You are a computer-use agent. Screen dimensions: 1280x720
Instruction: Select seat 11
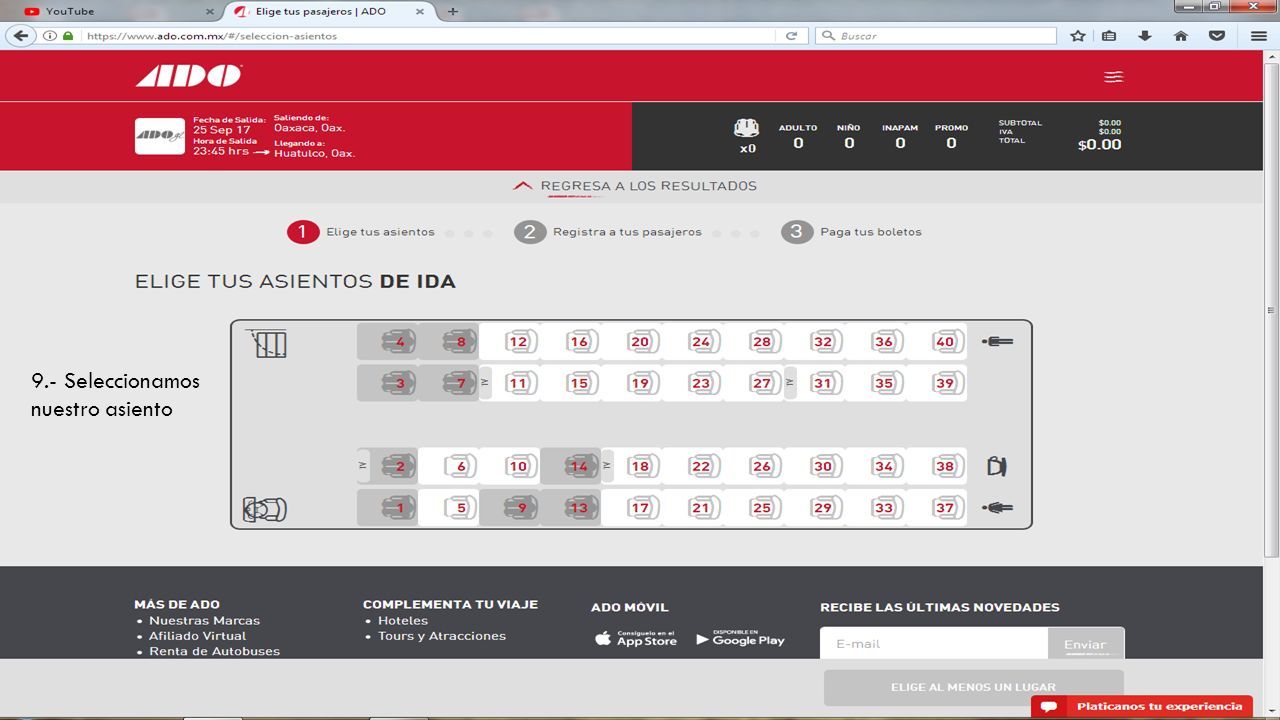click(517, 383)
